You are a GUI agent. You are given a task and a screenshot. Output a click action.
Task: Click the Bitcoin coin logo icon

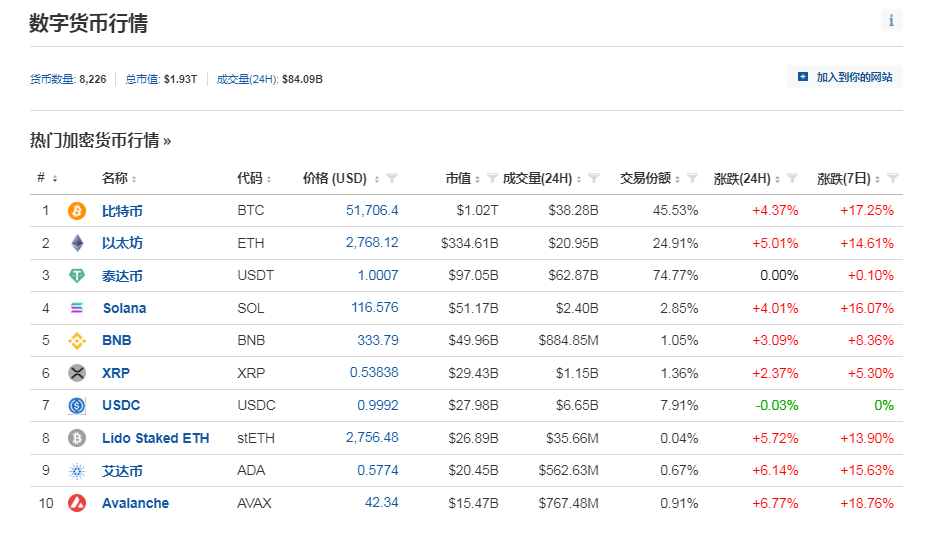[77, 211]
